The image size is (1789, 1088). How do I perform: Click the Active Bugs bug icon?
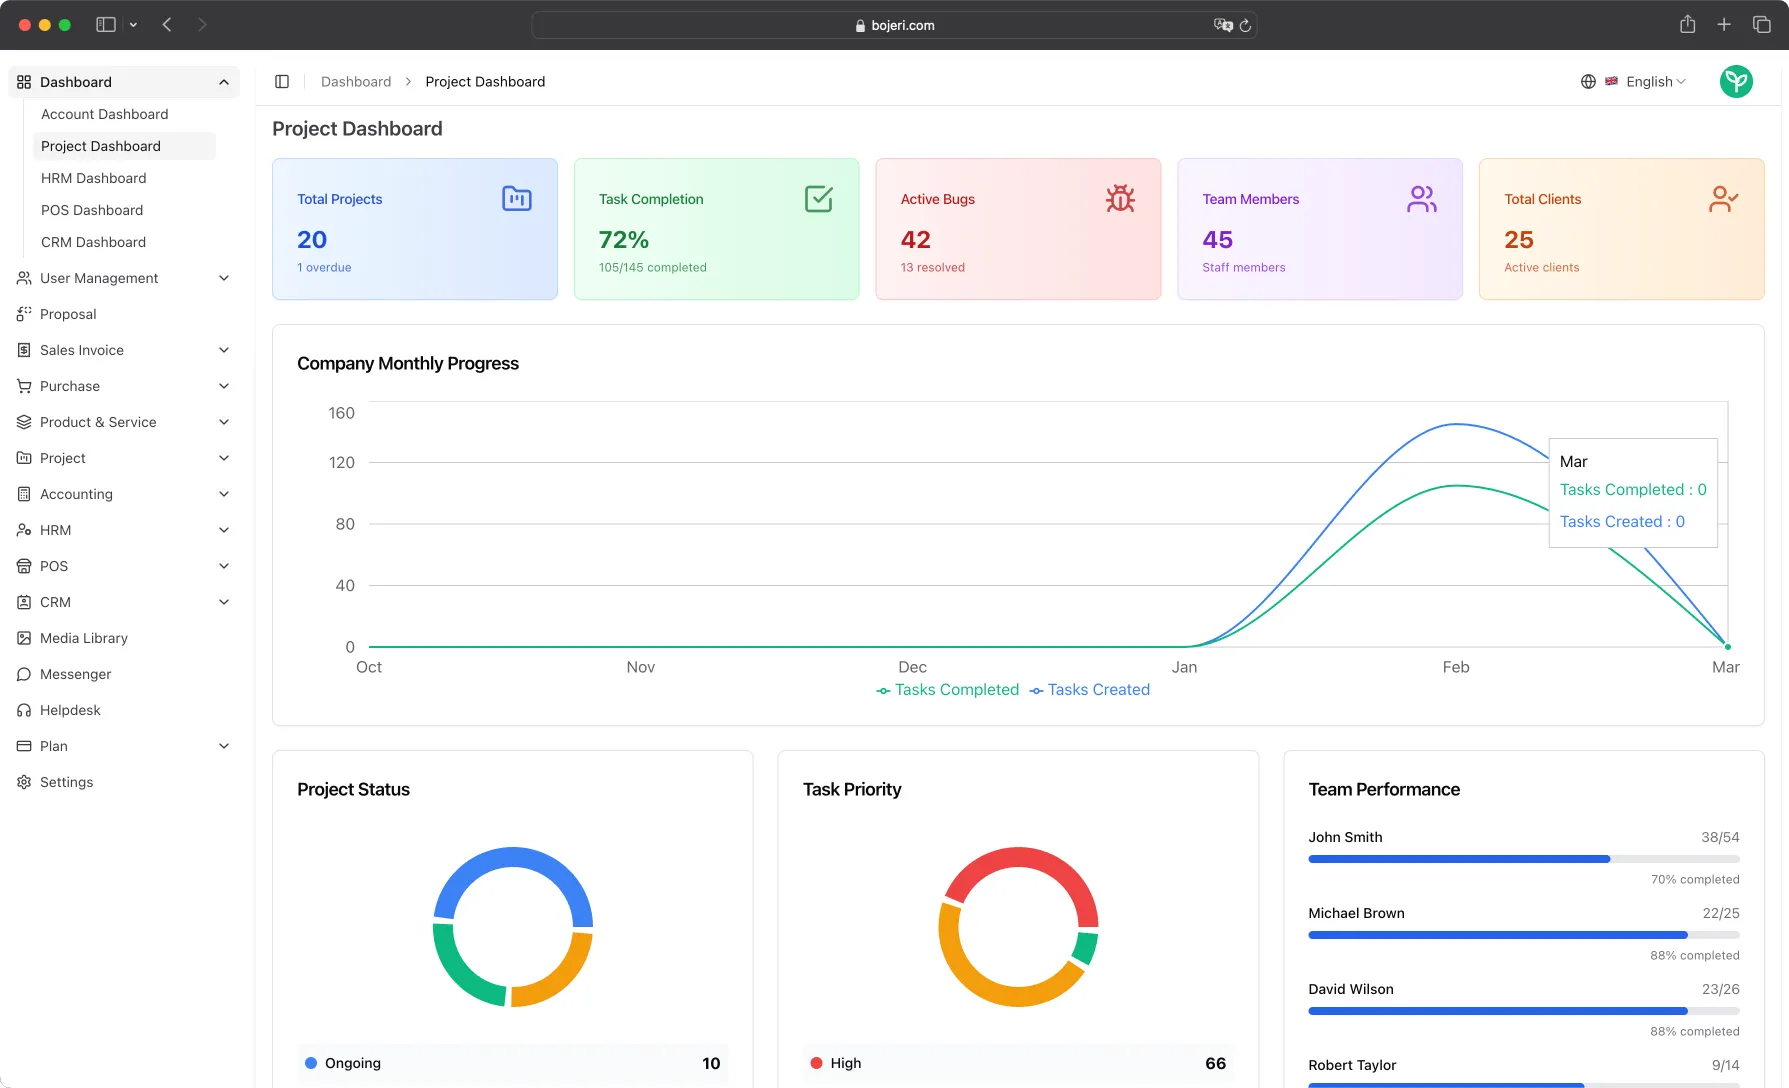coord(1121,198)
